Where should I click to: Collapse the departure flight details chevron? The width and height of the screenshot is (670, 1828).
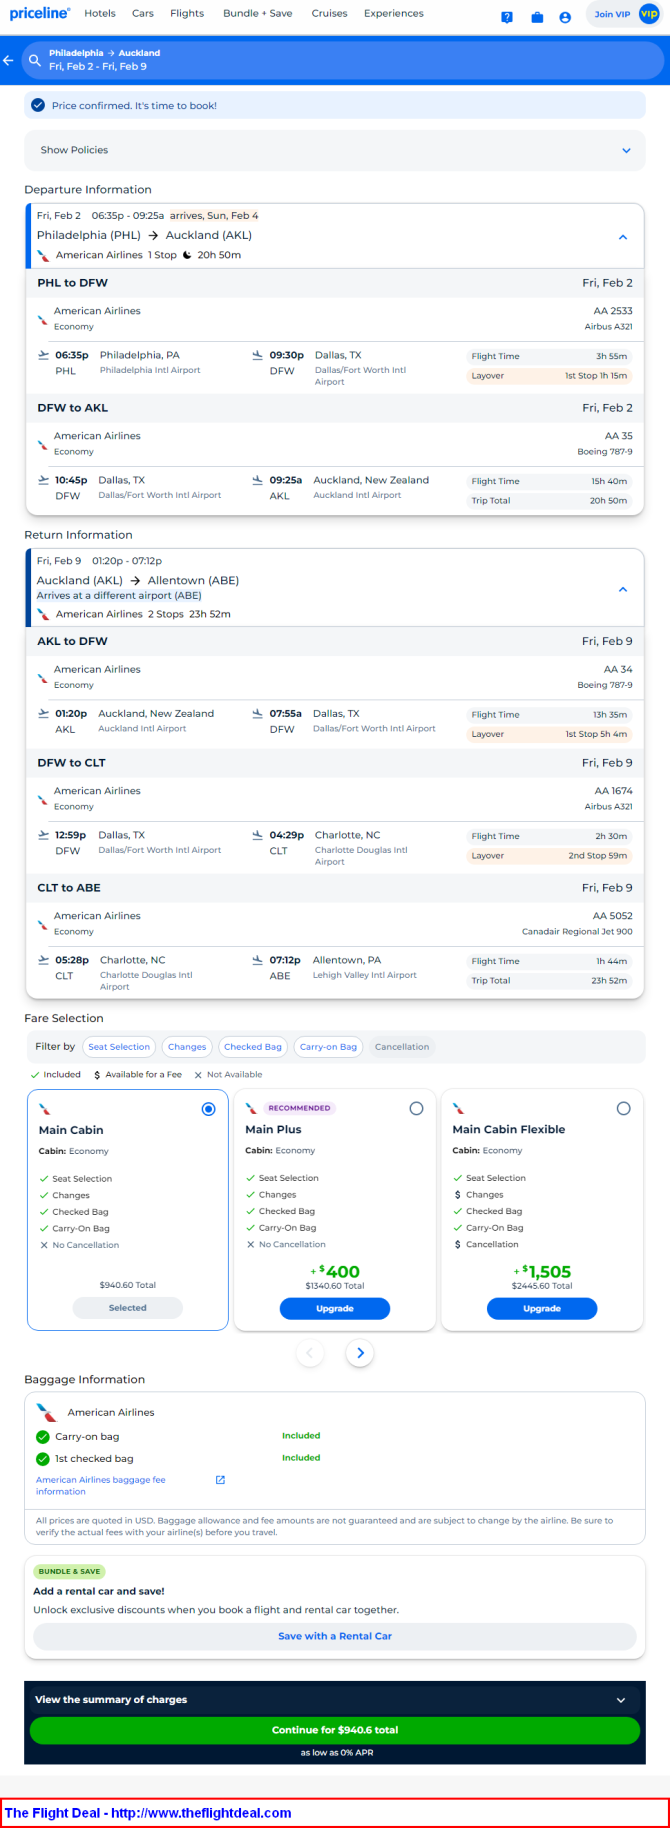[x=623, y=237]
